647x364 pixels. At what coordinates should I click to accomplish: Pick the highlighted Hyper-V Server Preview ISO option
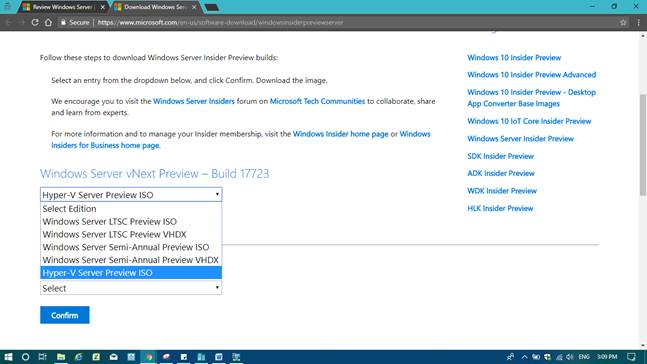click(x=131, y=273)
